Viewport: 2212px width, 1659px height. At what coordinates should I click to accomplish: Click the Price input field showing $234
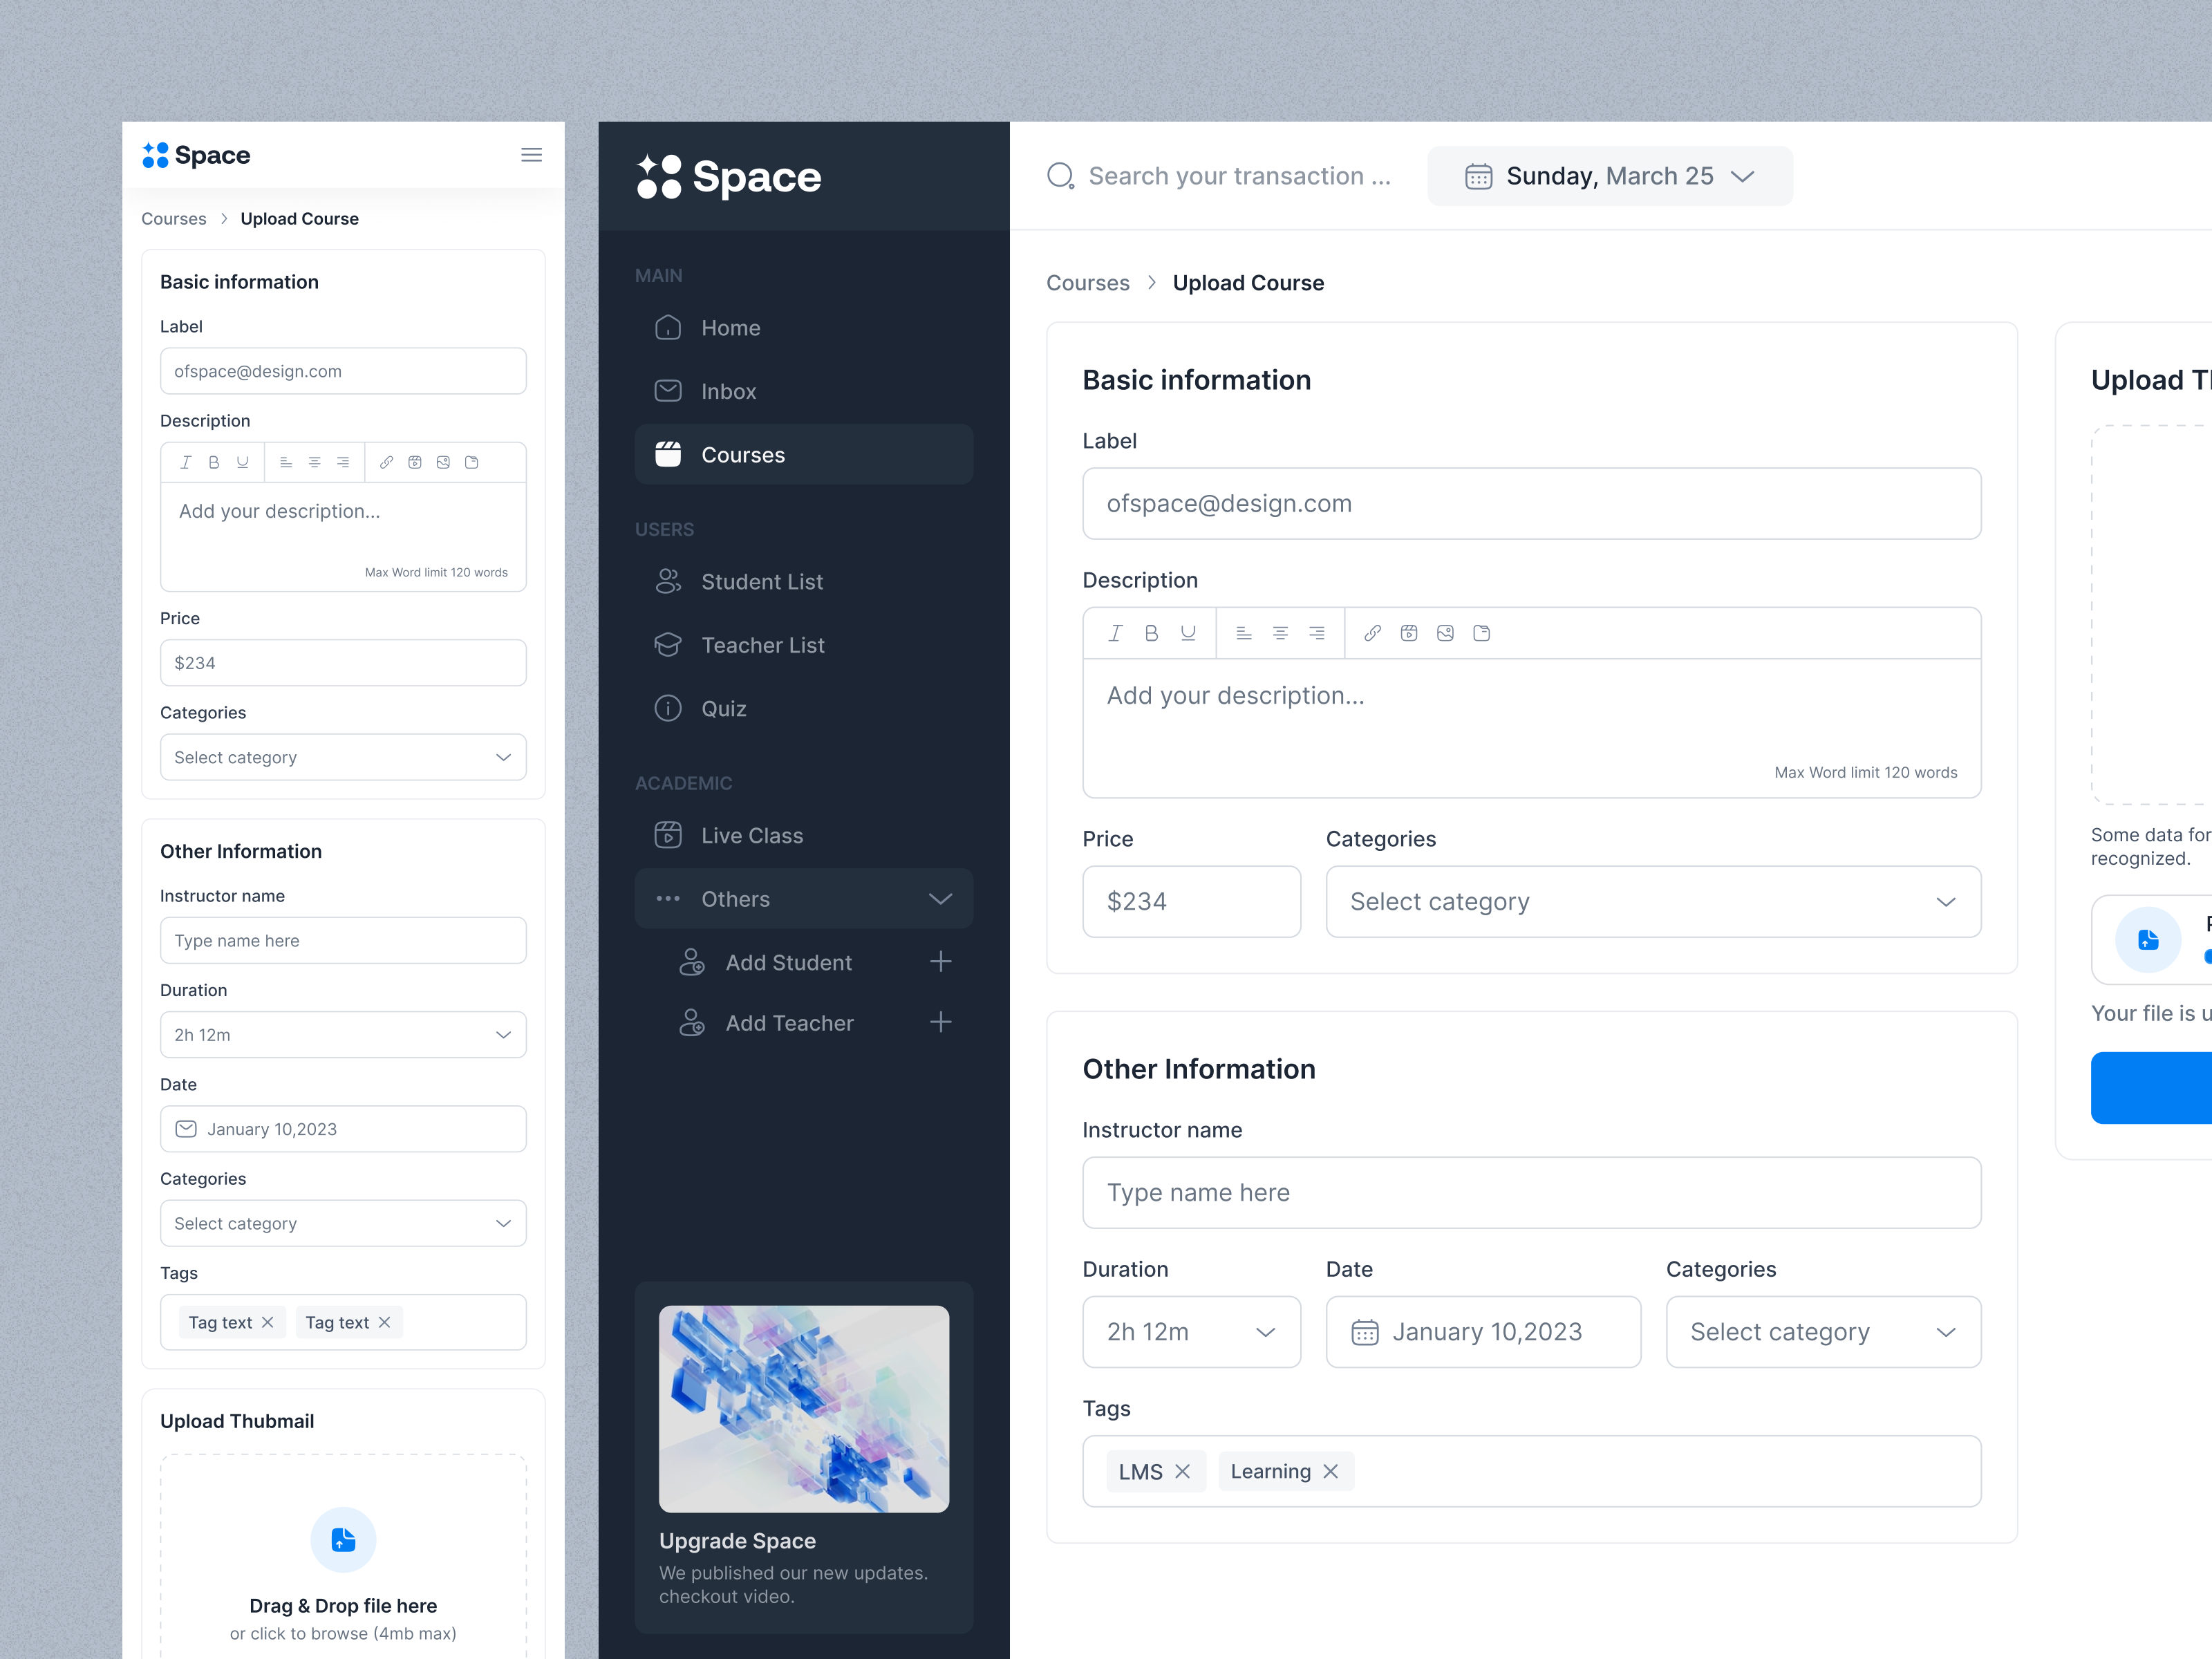tap(1191, 901)
